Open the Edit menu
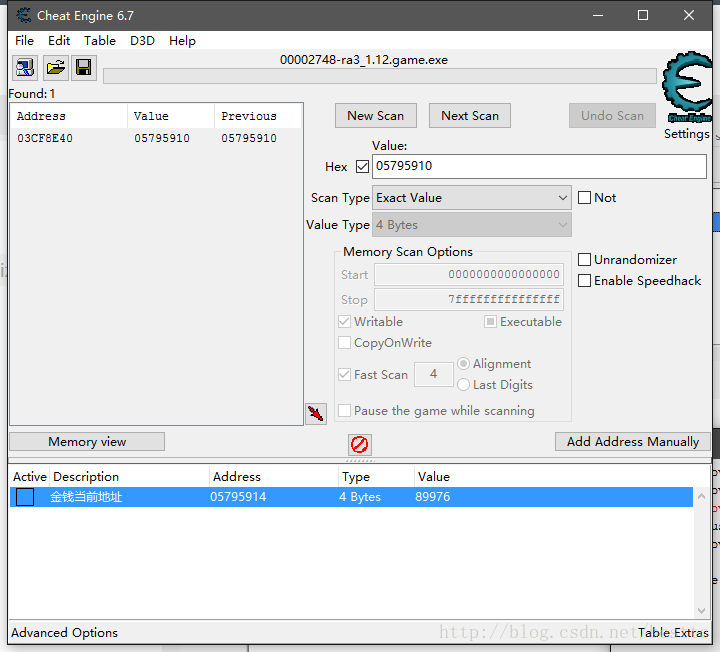The width and height of the screenshot is (720, 652). pyautogui.click(x=59, y=41)
